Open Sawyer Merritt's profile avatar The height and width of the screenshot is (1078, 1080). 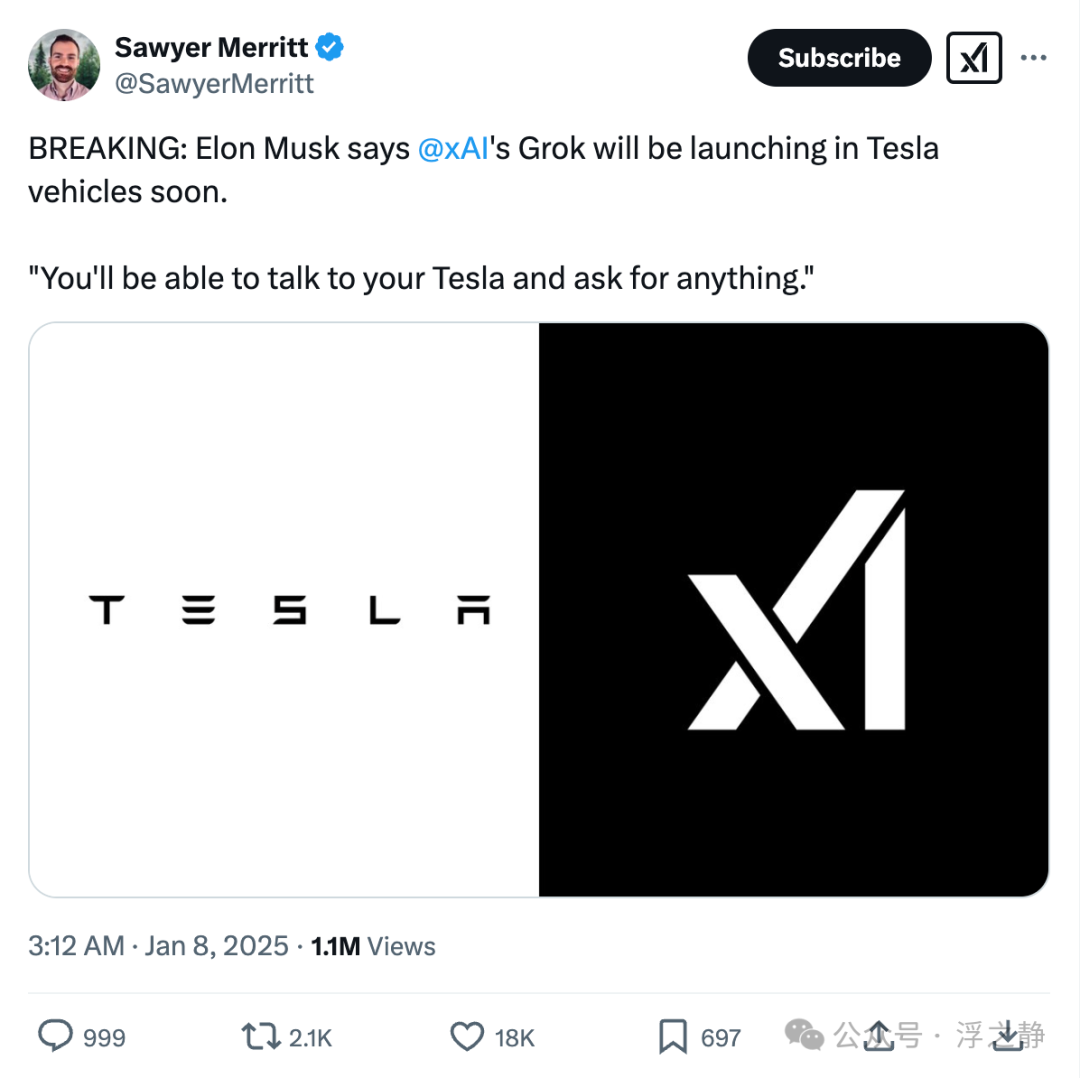64,65
